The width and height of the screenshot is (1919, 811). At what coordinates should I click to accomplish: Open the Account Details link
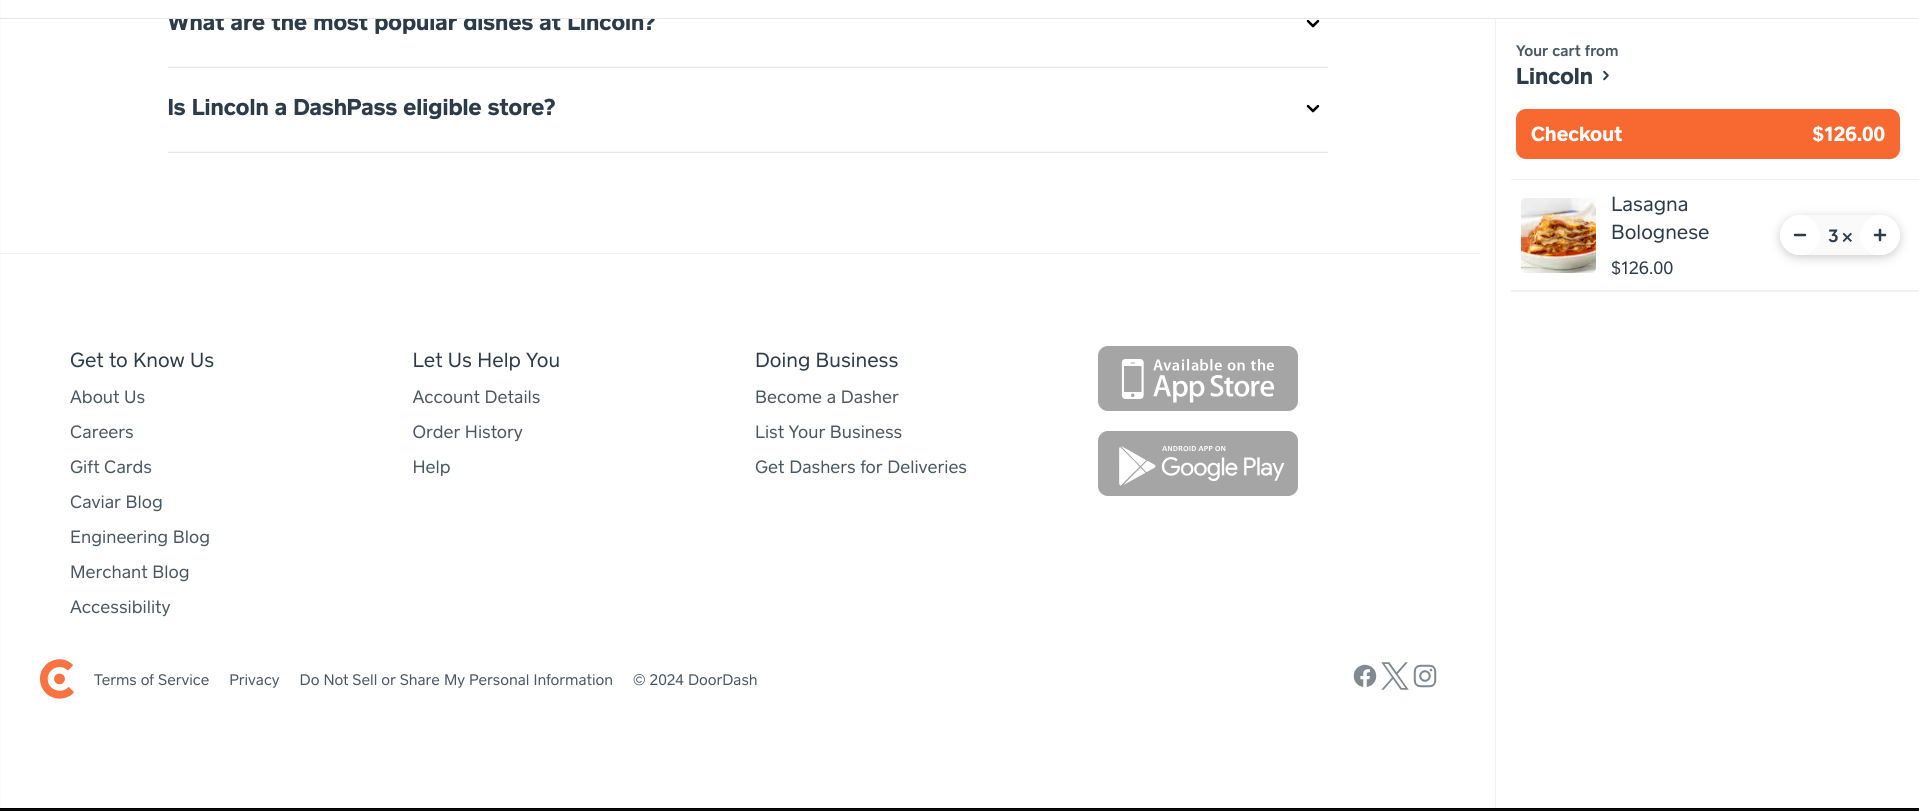[x=476, y=397]
